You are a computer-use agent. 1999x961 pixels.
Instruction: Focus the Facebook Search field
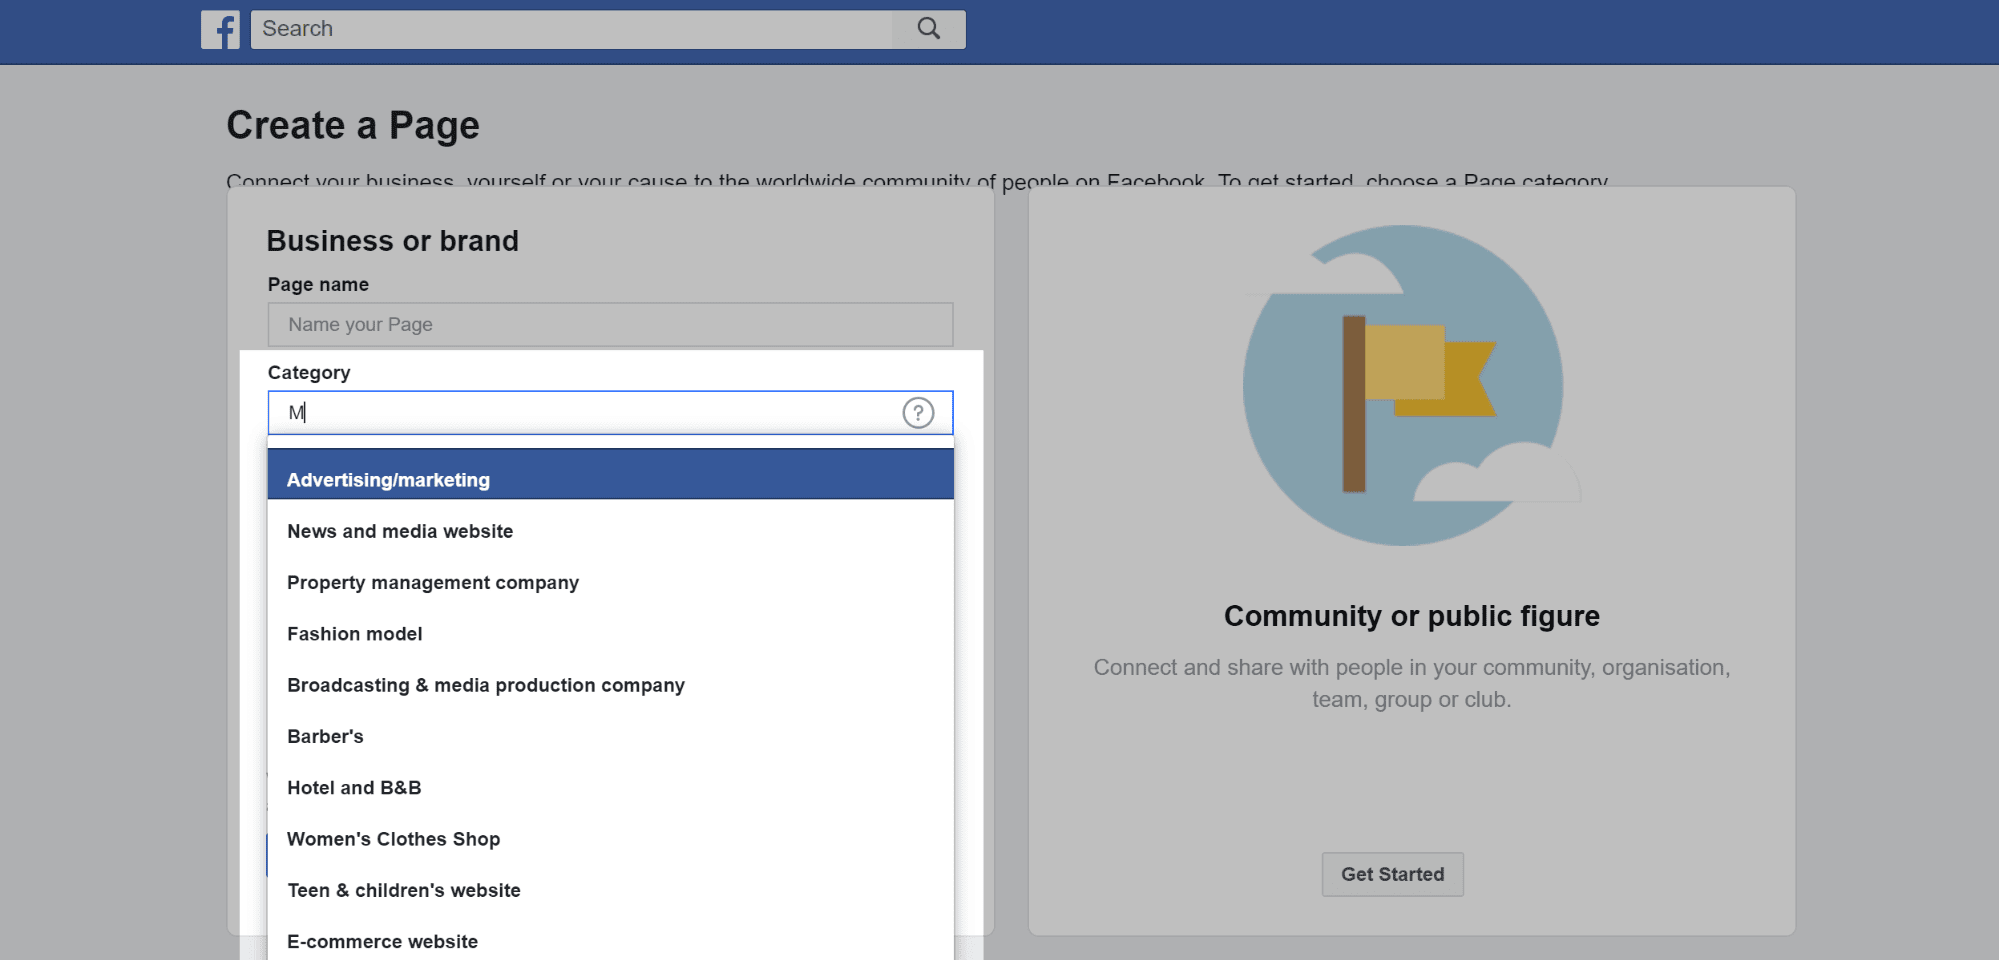pos(572,29)
